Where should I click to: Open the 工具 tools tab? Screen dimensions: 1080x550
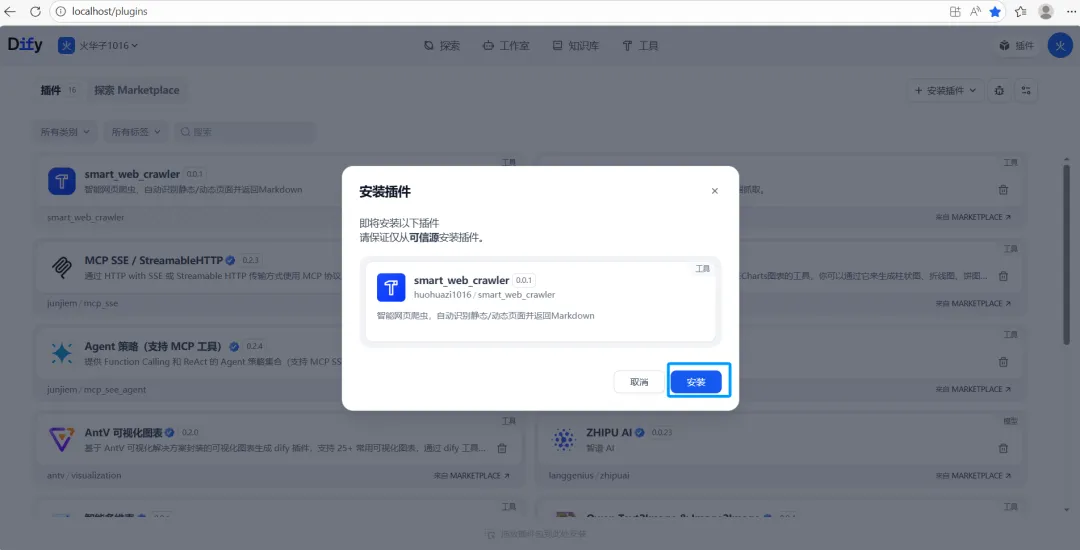tap(641, 46)
